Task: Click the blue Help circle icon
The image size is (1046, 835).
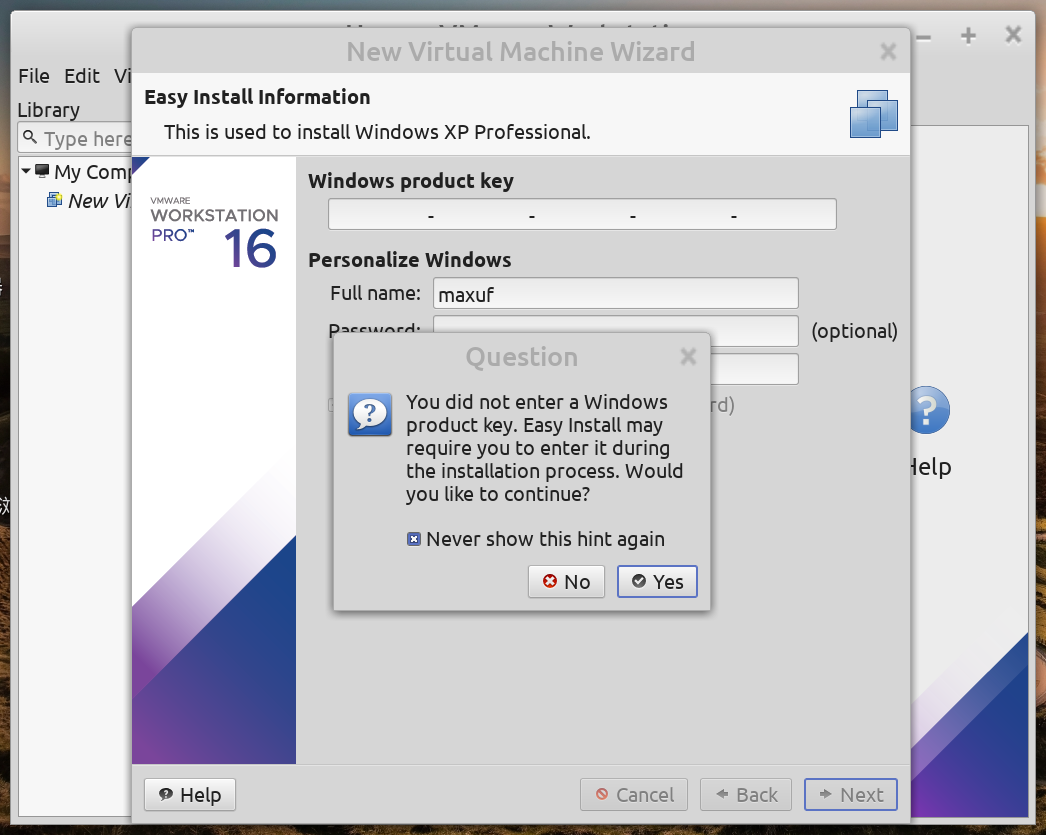Action: pyautogui.click(x=930, y=410)
